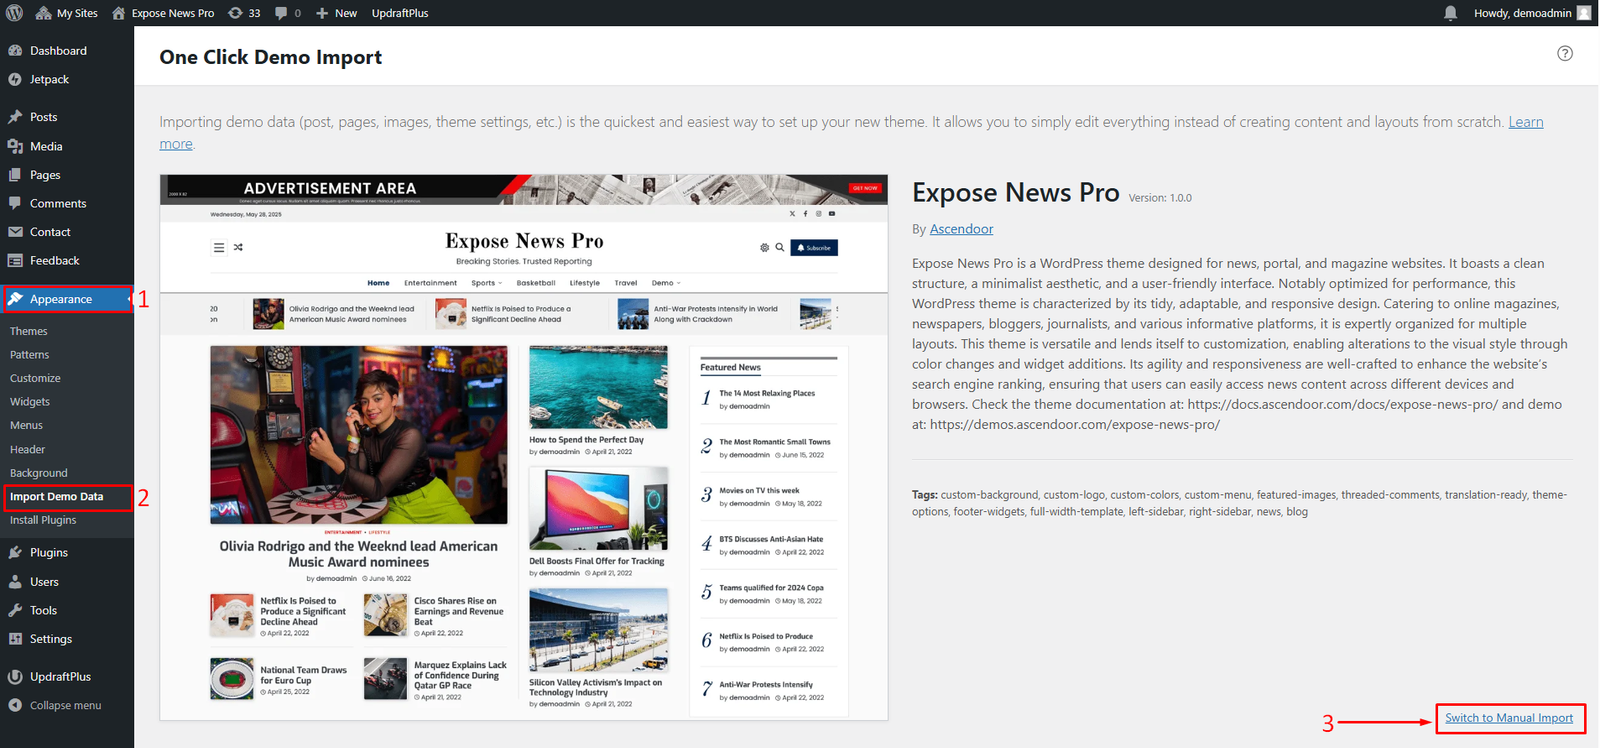Click Entertainment in the preview navigation
The height and width of the screenshot is (748, 1600).
[430, 283]
